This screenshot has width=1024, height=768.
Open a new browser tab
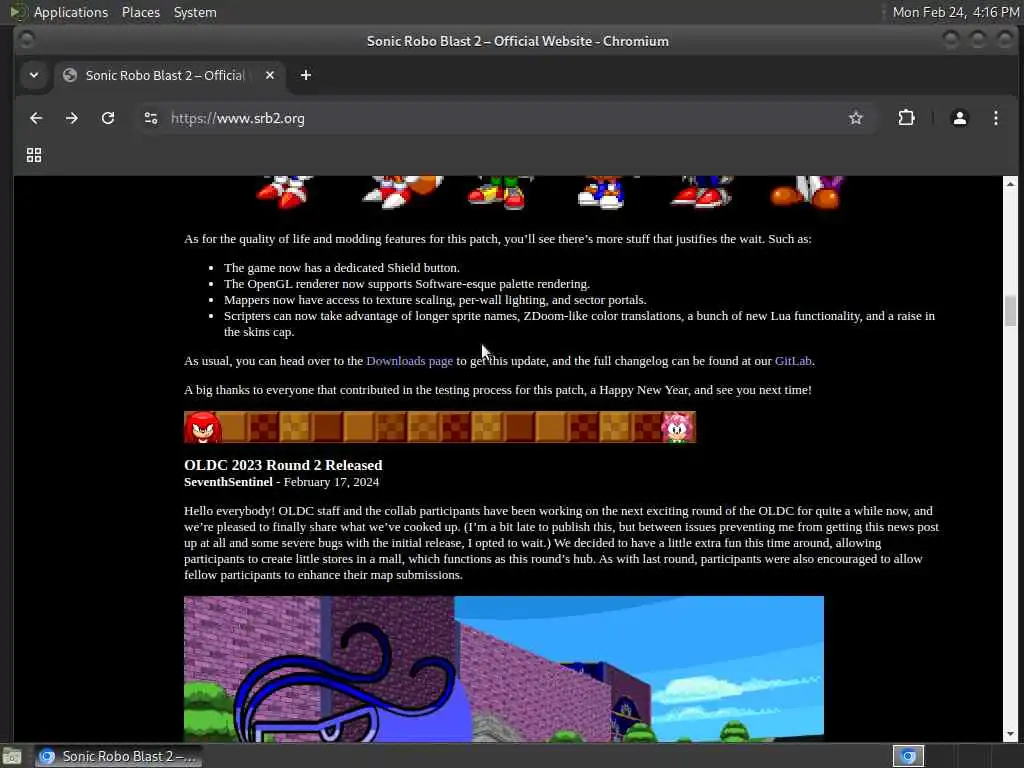(x=306, y=75)
